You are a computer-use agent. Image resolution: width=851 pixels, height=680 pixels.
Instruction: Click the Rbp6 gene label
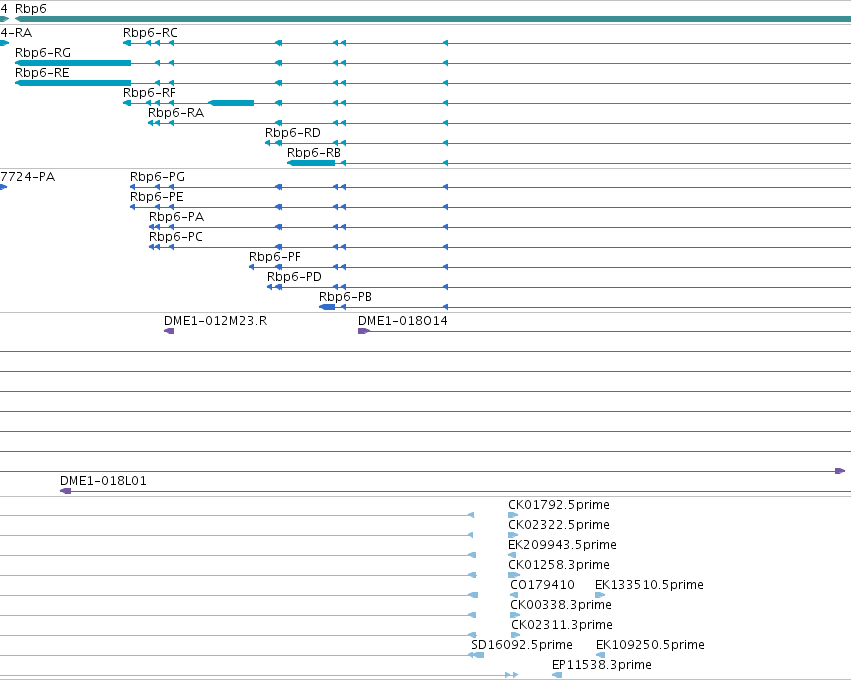31,9
